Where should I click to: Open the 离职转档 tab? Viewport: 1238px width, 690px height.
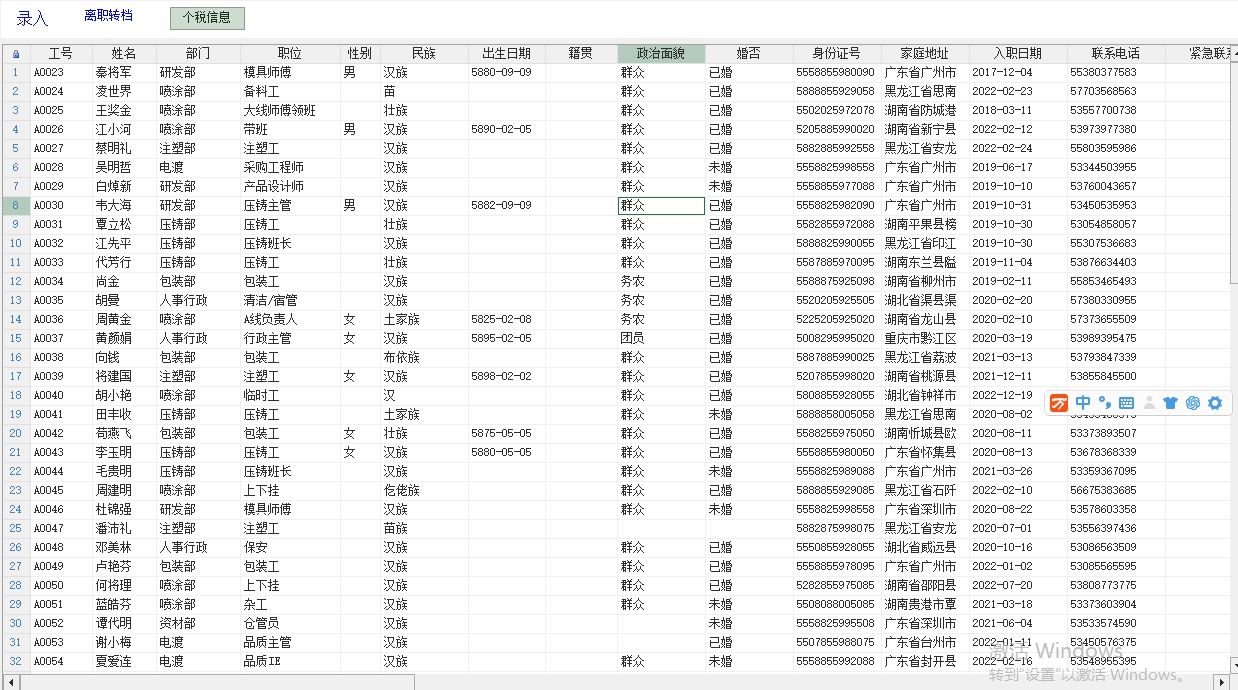[109, 16]
